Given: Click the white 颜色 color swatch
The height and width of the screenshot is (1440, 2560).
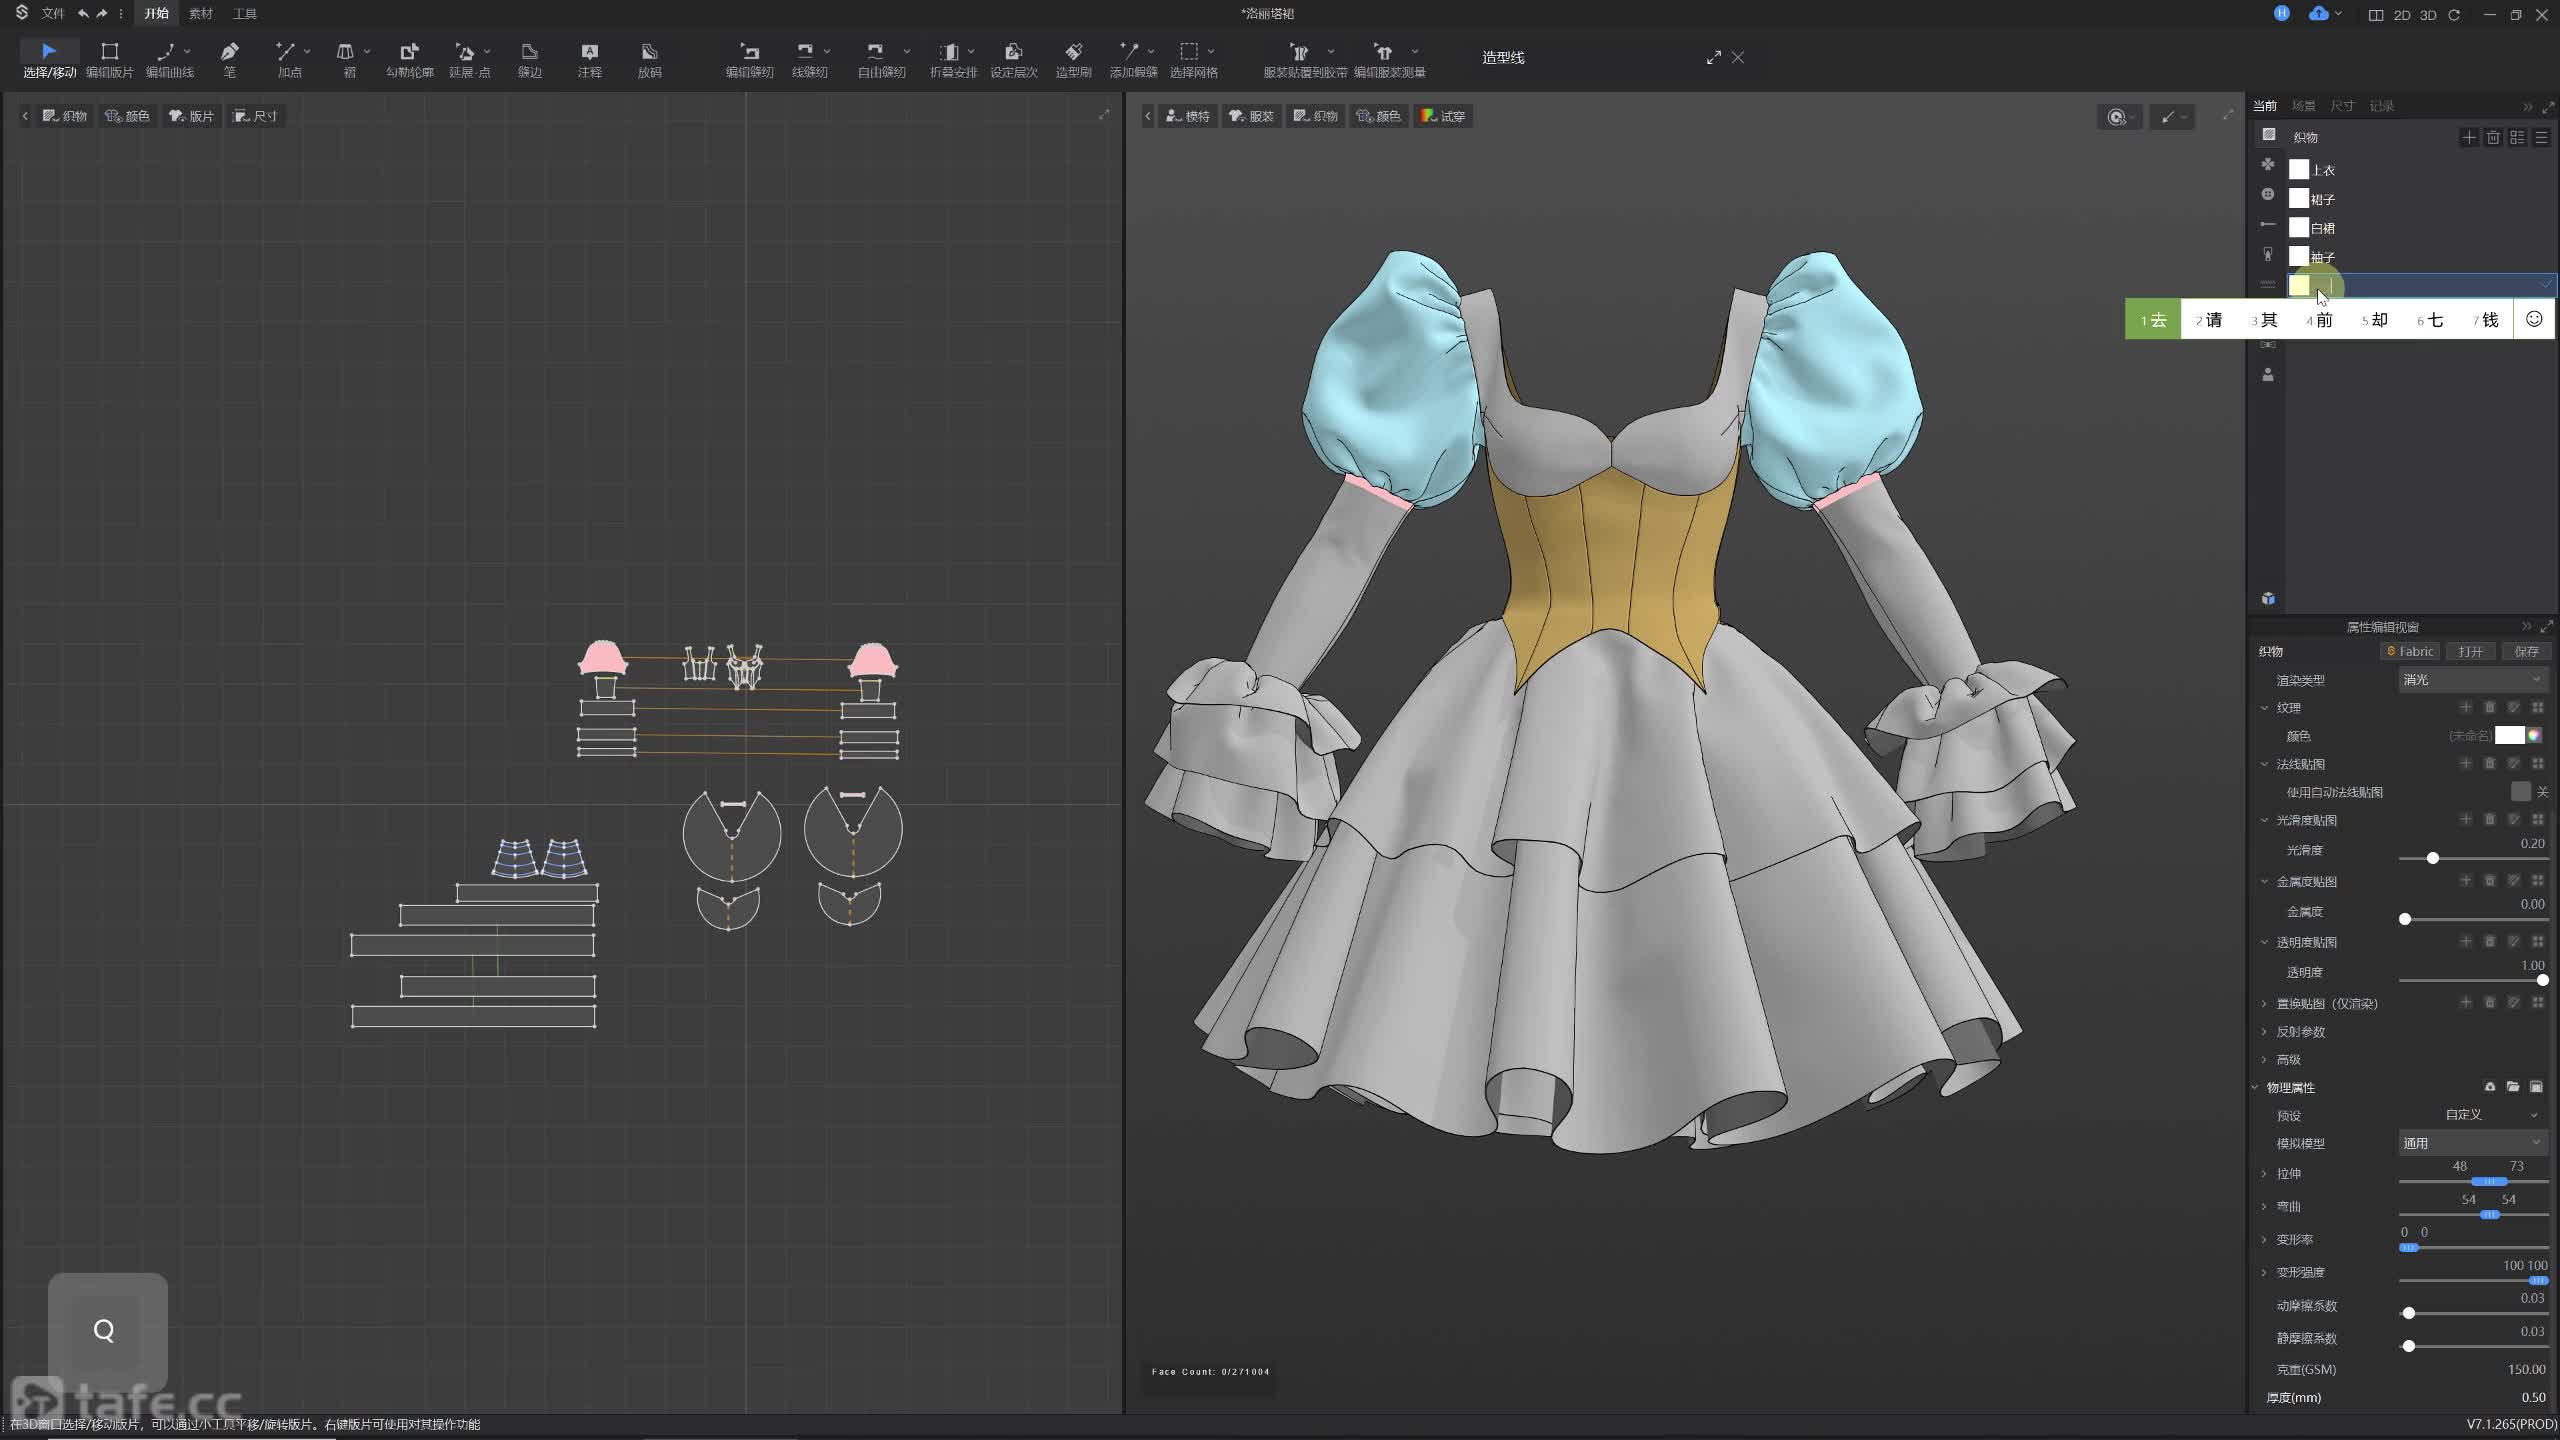Looking at the screenshot, I should 2509,735.
